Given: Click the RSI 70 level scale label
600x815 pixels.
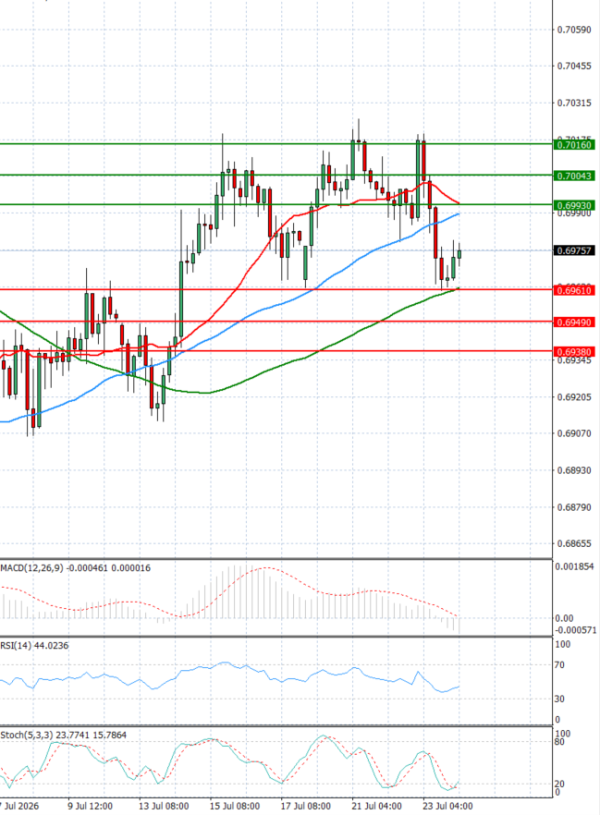Looking at the screenshot, I should coord(559,665).
